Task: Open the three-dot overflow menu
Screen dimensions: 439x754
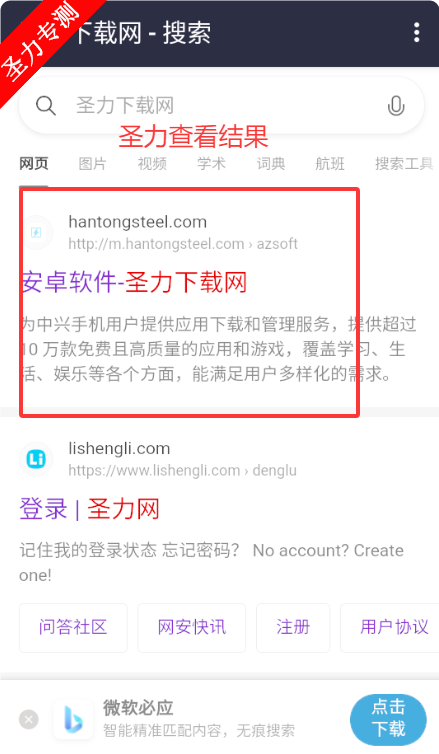Action: 416,33
